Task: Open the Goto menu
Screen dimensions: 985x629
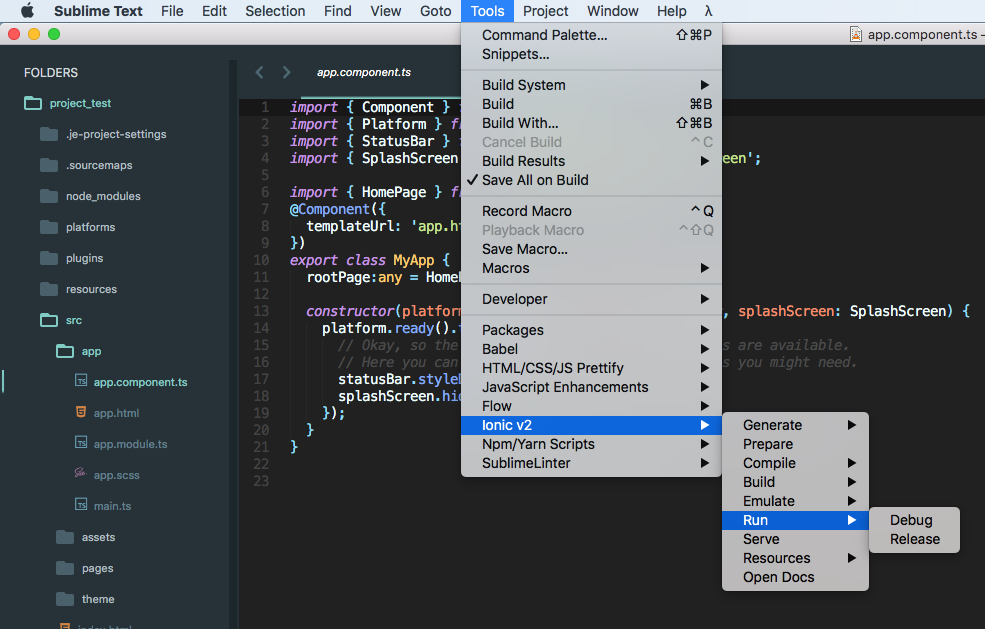Action: [x=435, y=11]
